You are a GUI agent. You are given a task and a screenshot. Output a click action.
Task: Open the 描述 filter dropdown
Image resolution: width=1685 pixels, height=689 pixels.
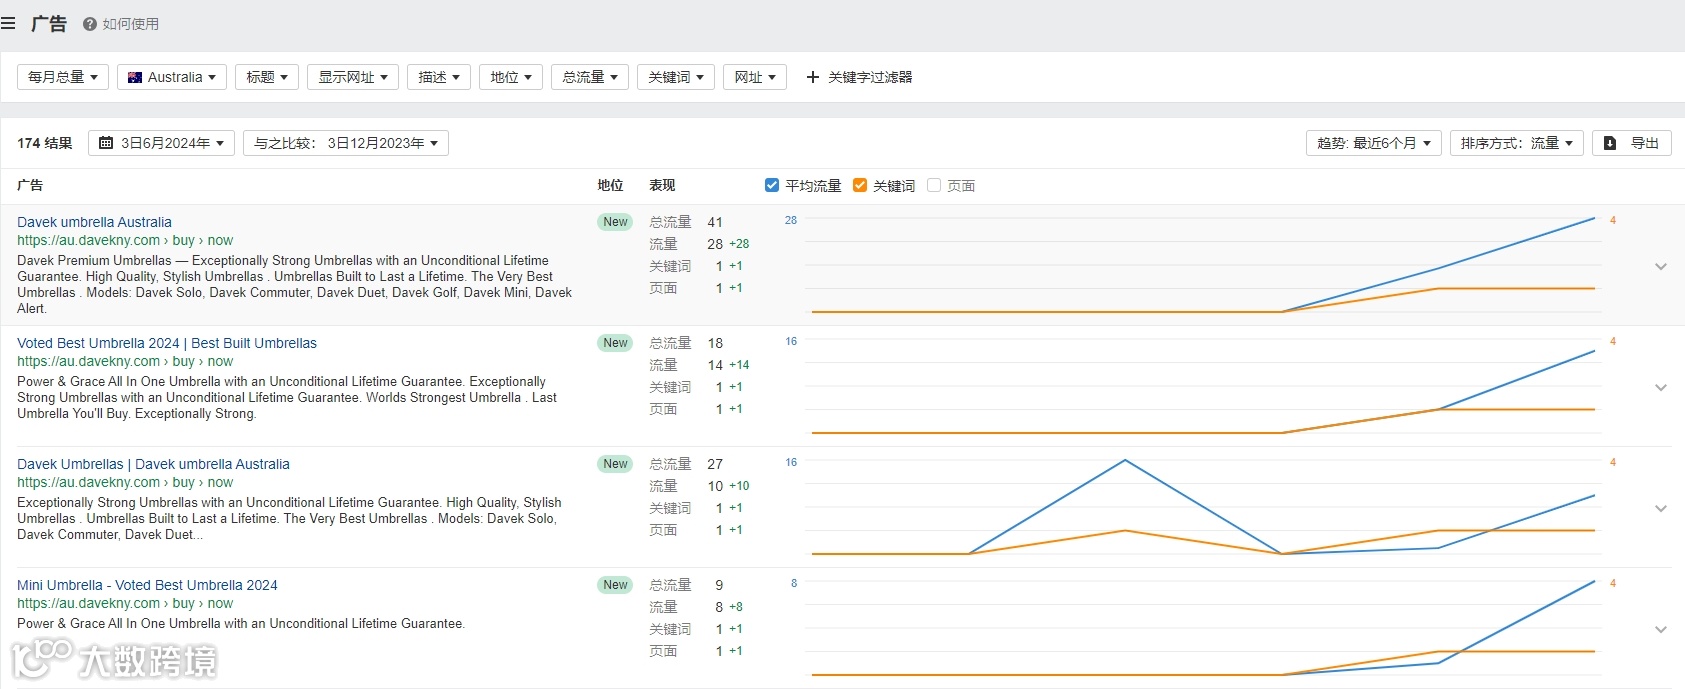click(x=439, y=77)
